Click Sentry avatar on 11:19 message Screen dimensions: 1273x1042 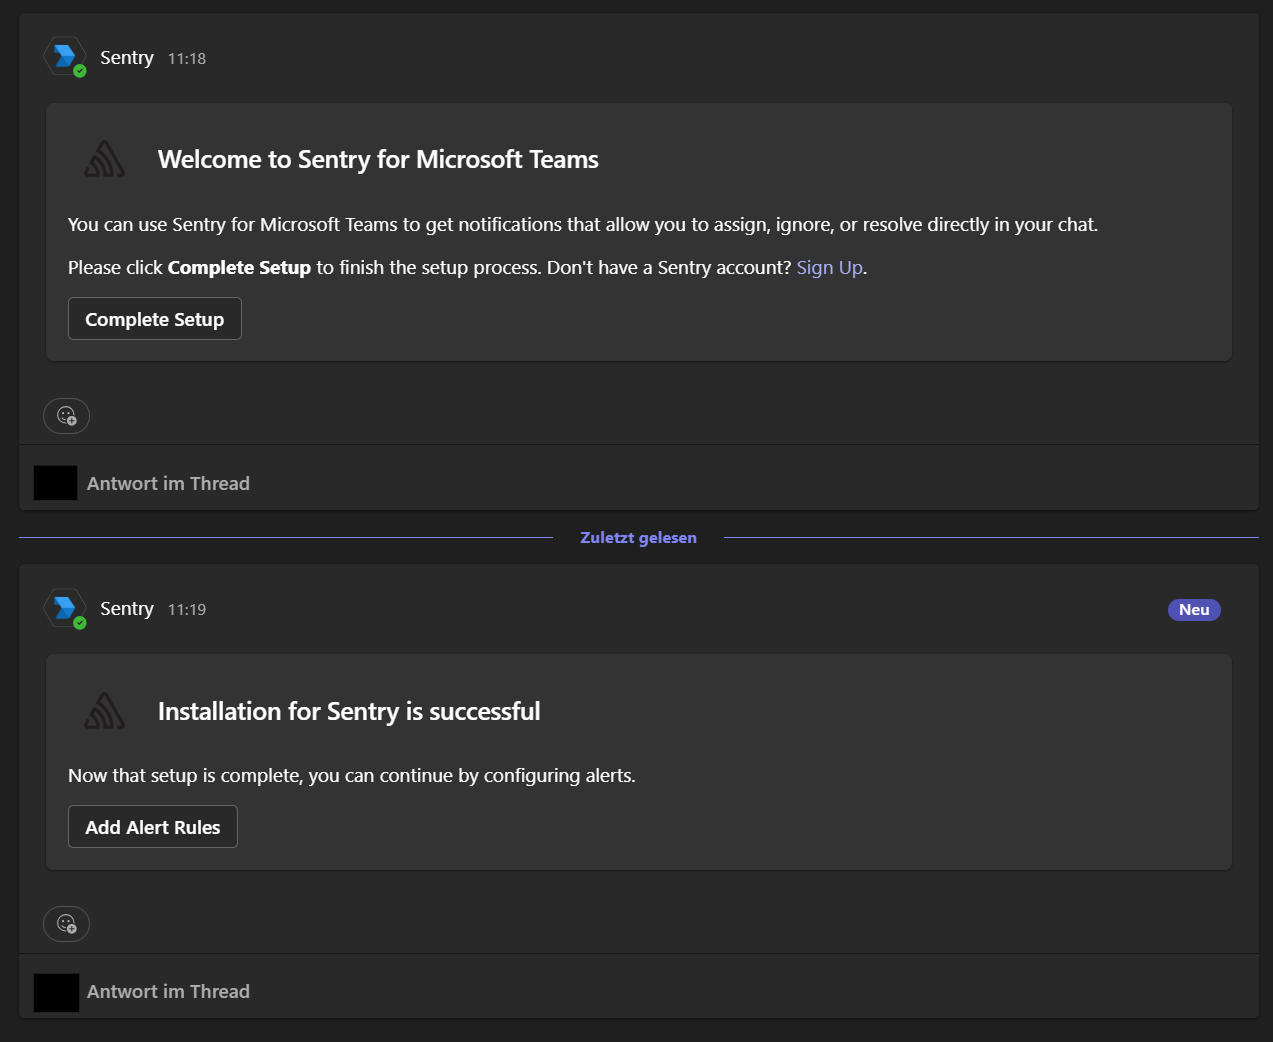click(x=65, y=608)
